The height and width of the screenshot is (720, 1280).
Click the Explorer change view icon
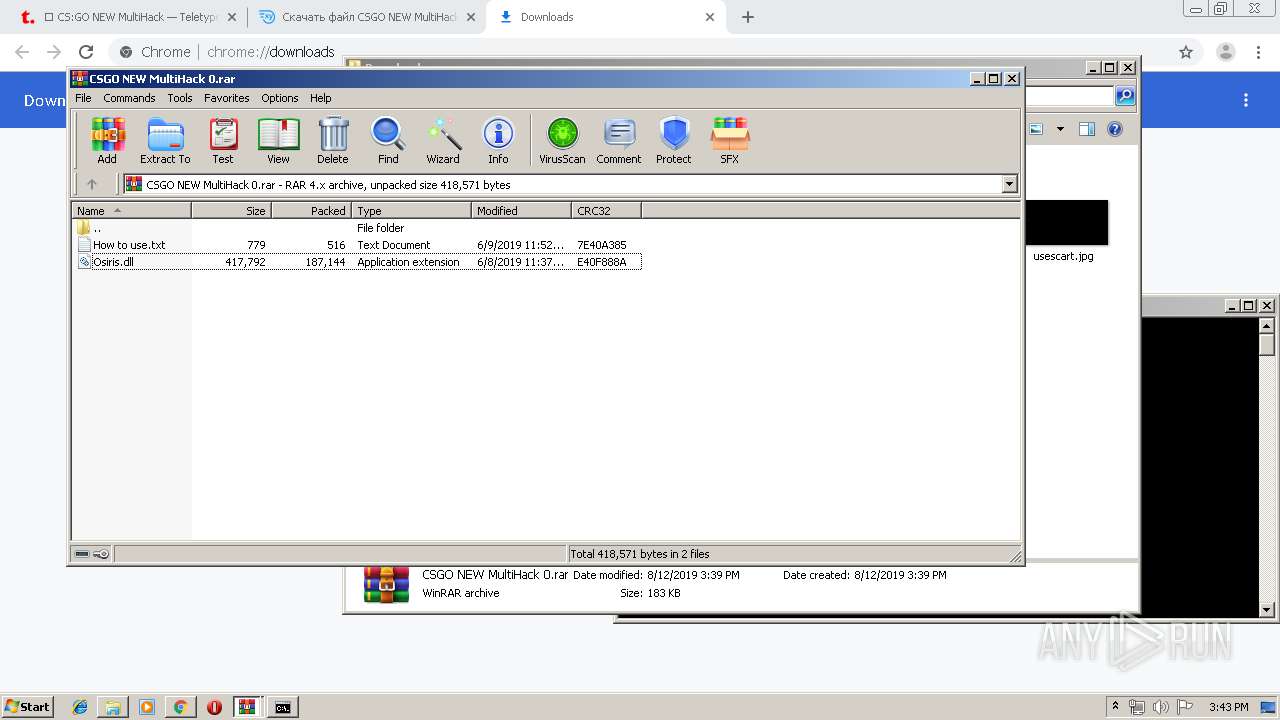tap(1036, 129)
